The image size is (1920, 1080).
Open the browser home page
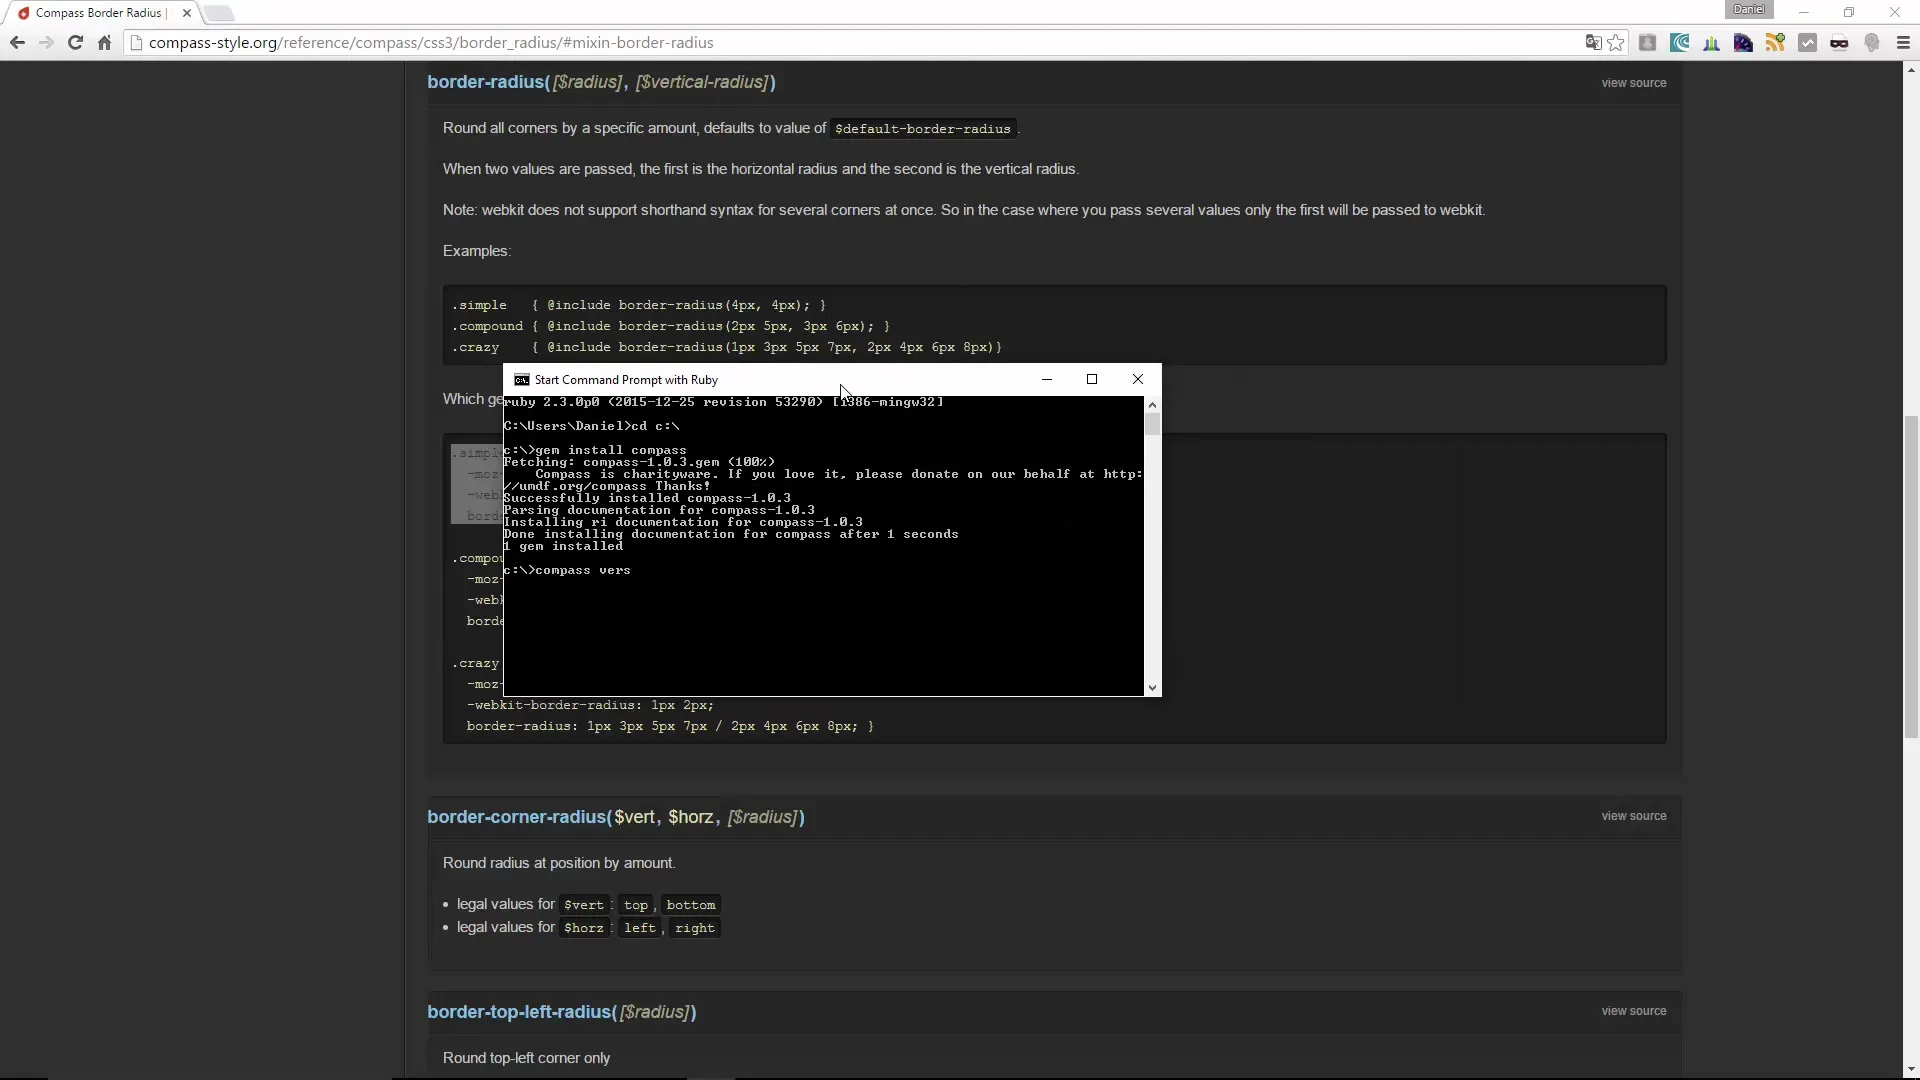click(x=104, y=43)
